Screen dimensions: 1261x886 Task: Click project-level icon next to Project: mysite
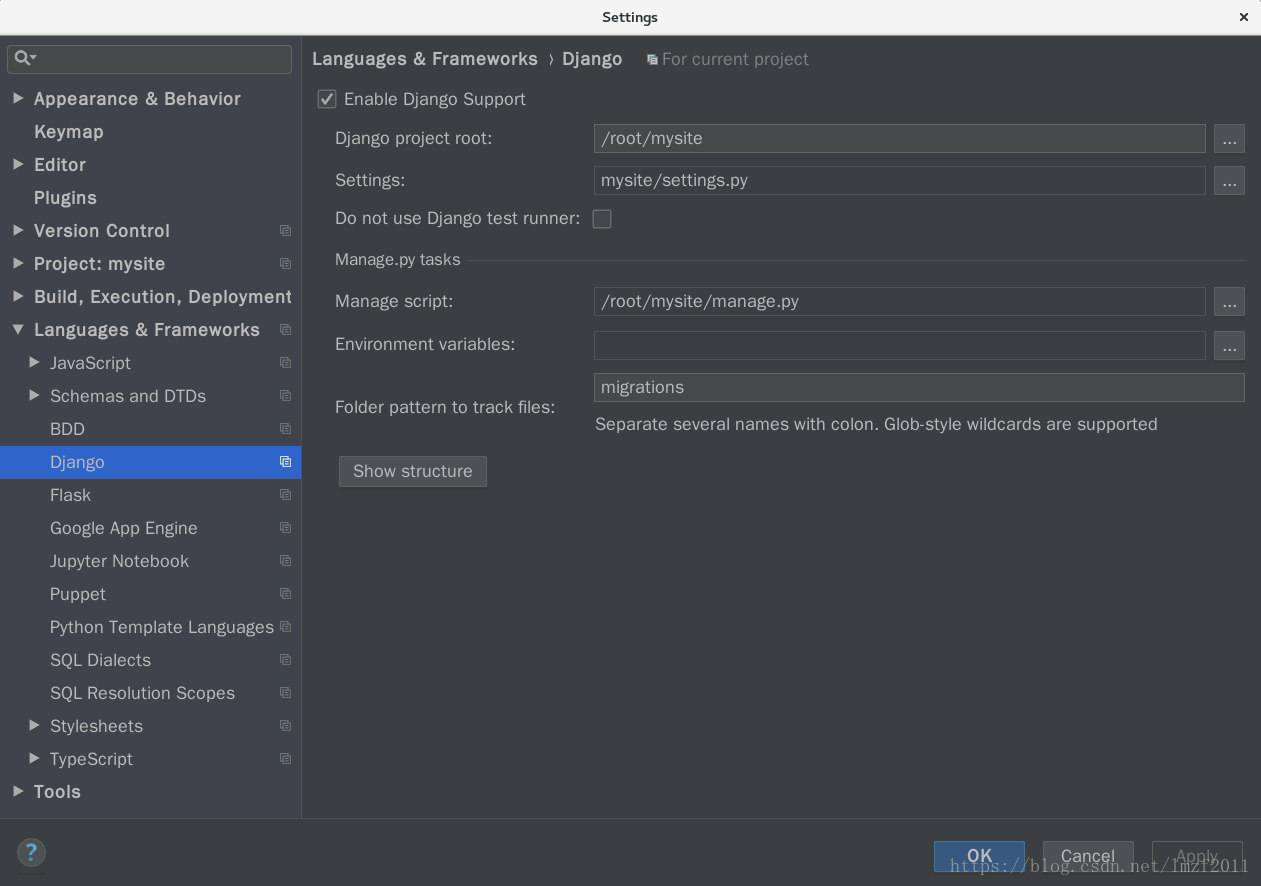(x=286, y=264)
